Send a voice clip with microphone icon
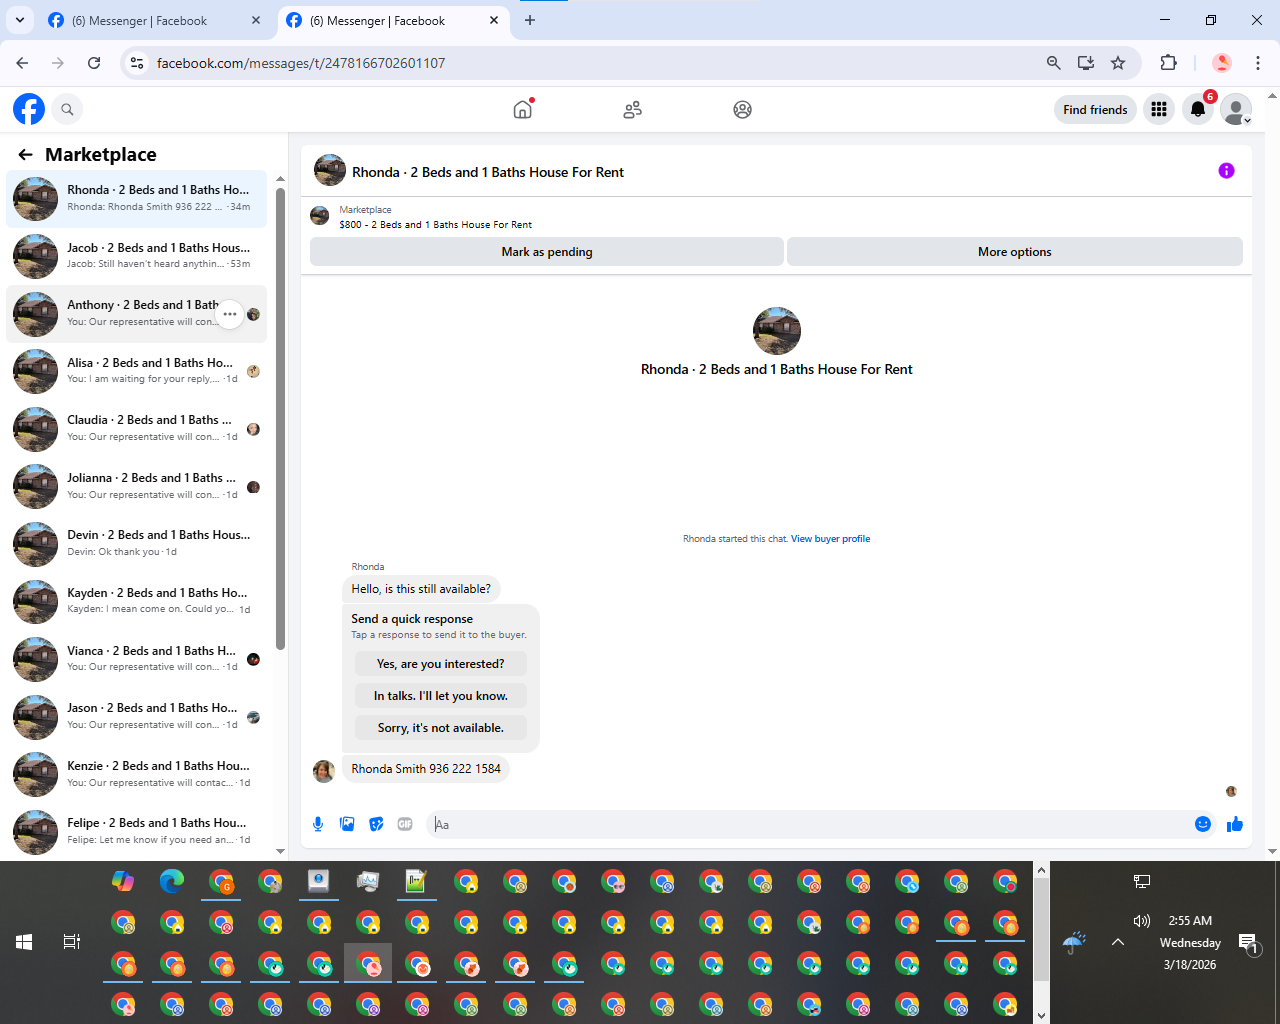 pos(318,824)
